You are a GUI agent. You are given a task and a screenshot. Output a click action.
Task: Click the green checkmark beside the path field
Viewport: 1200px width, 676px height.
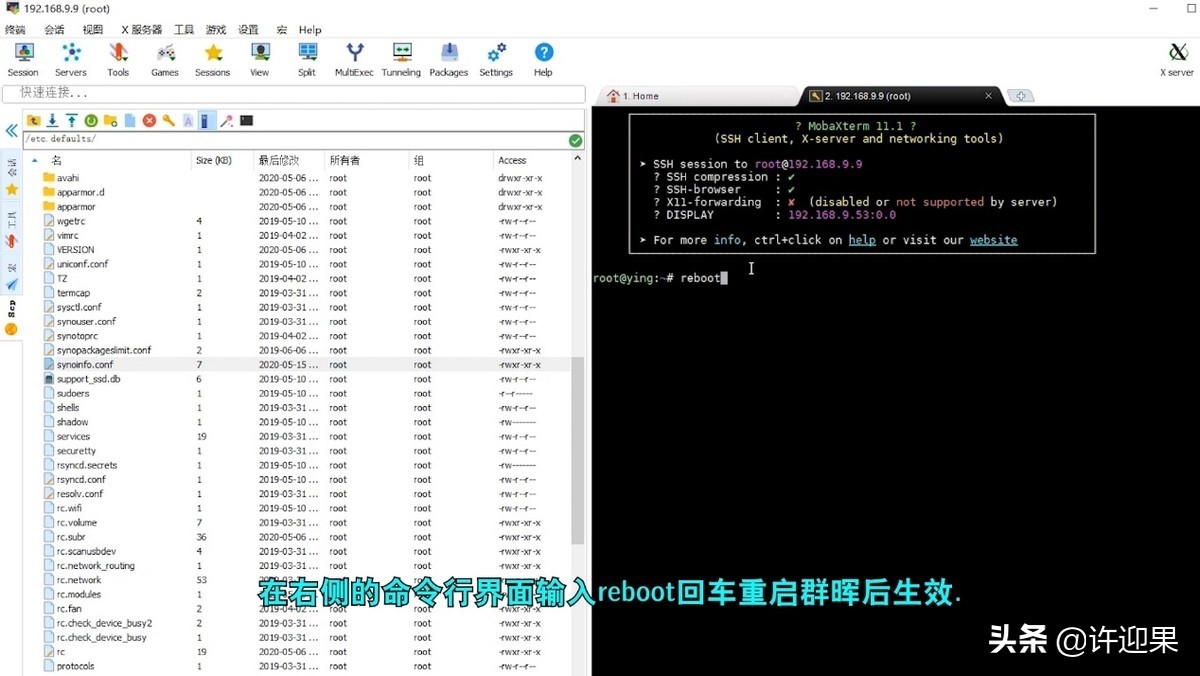pos(575,140)
